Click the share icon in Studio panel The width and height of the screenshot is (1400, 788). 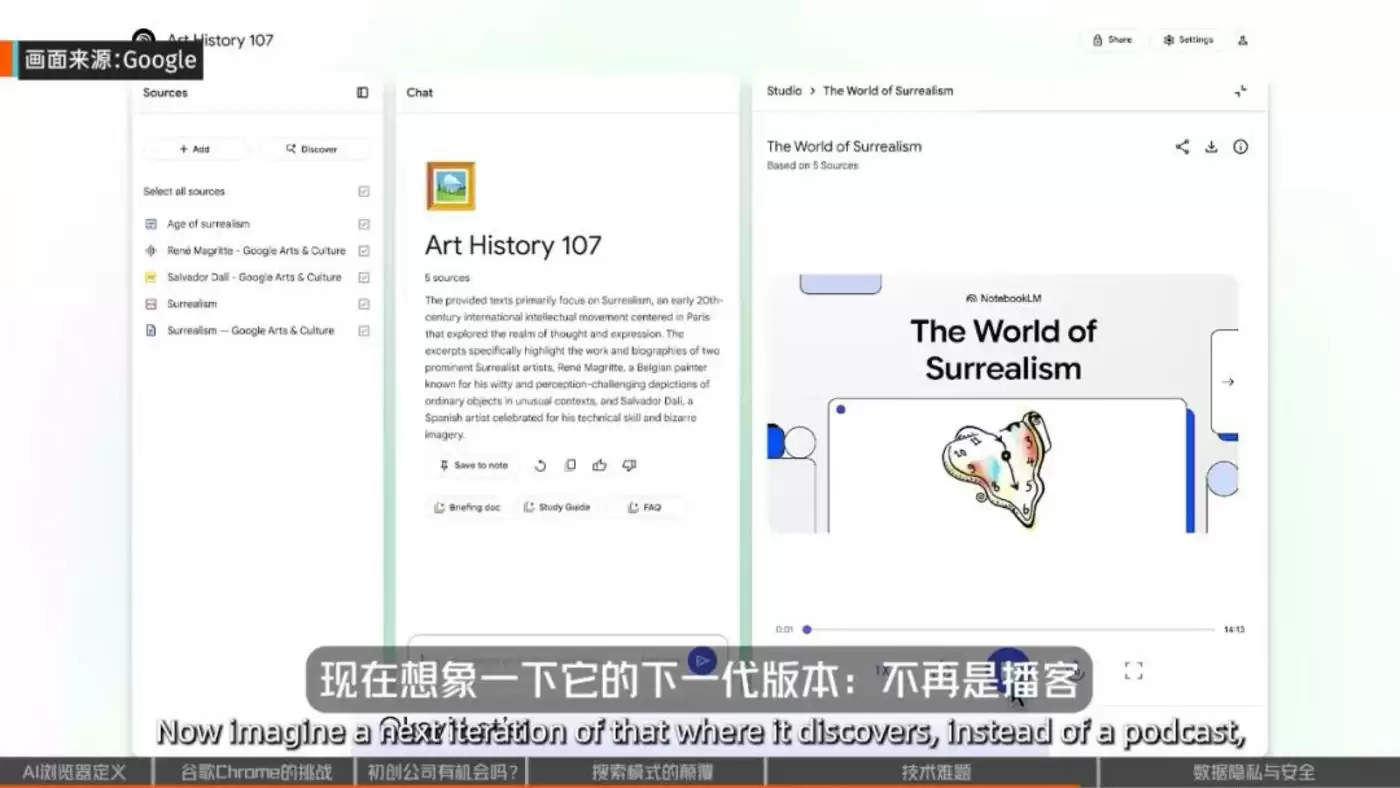1182,147
